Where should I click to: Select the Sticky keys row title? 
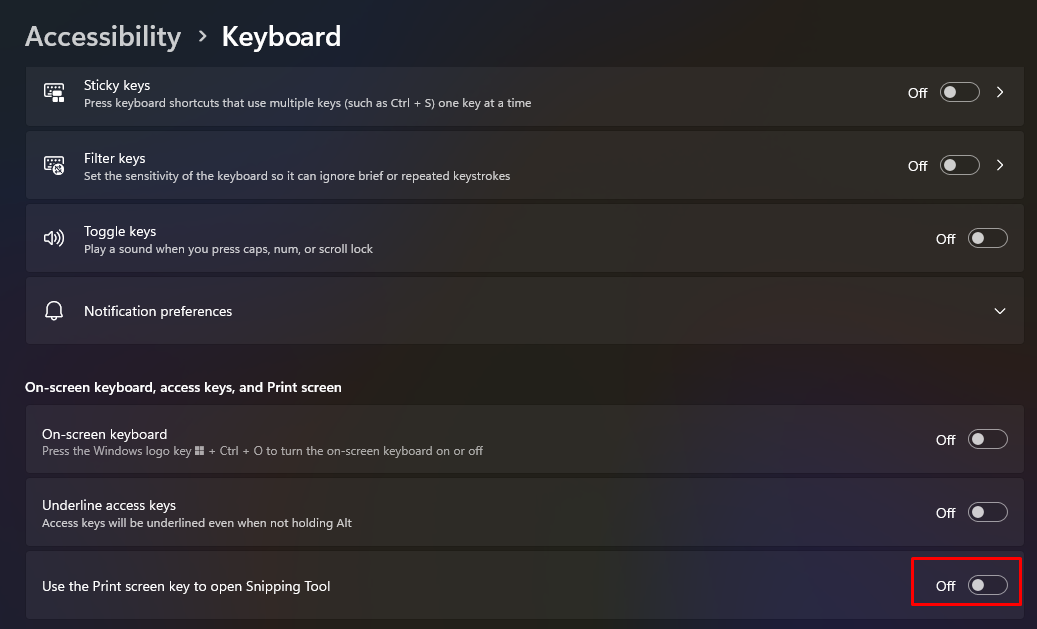click(117, 85)
